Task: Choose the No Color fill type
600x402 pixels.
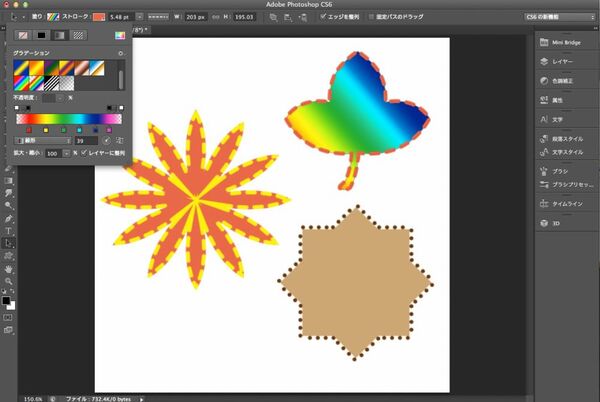Action: 23,35
